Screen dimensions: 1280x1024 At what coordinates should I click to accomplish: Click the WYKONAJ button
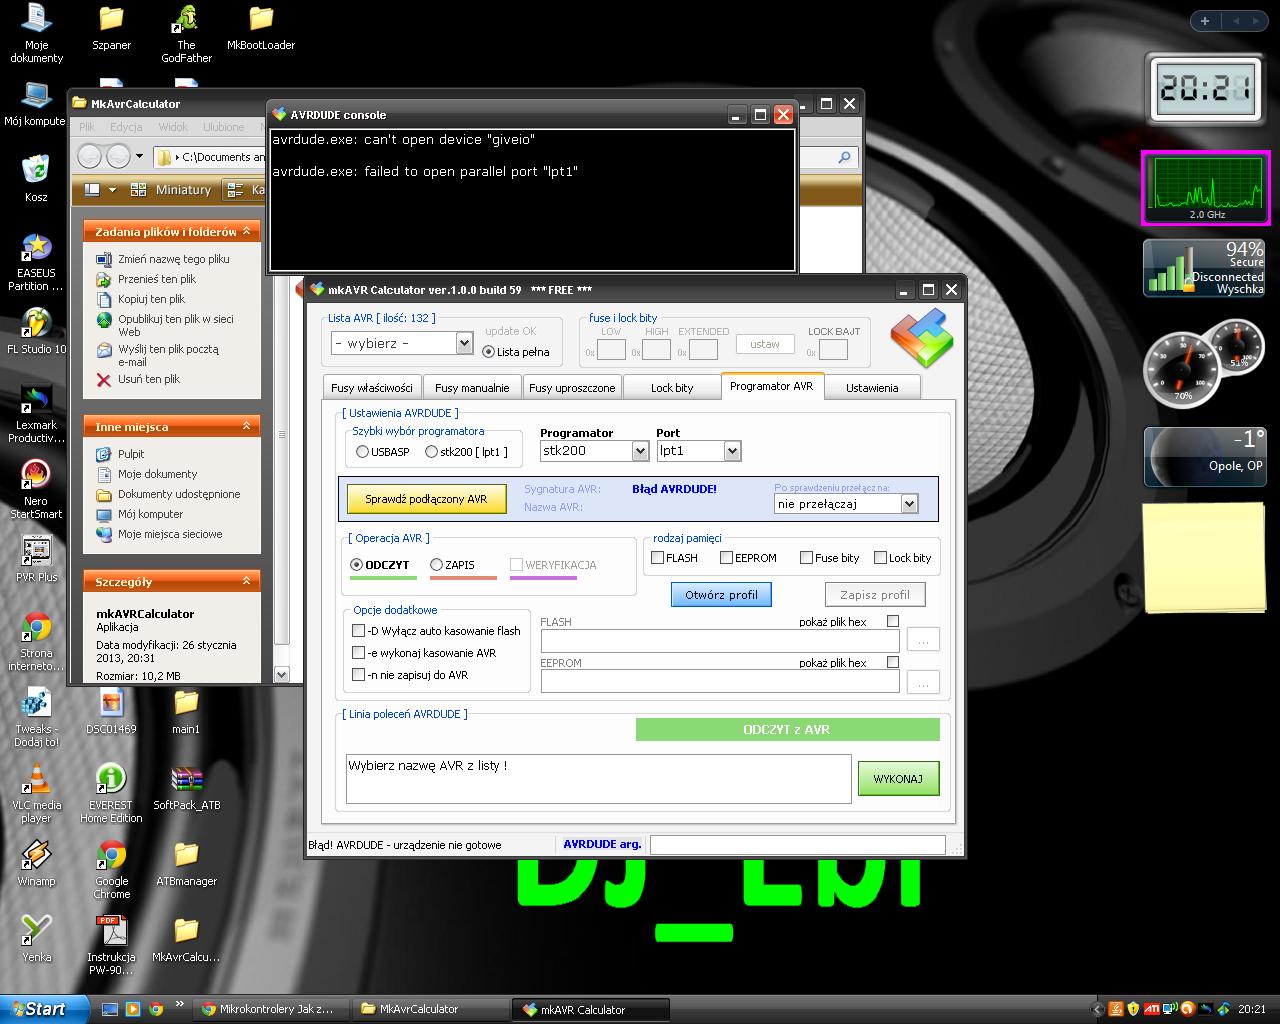pyautogui.click(x=898, y=779)
